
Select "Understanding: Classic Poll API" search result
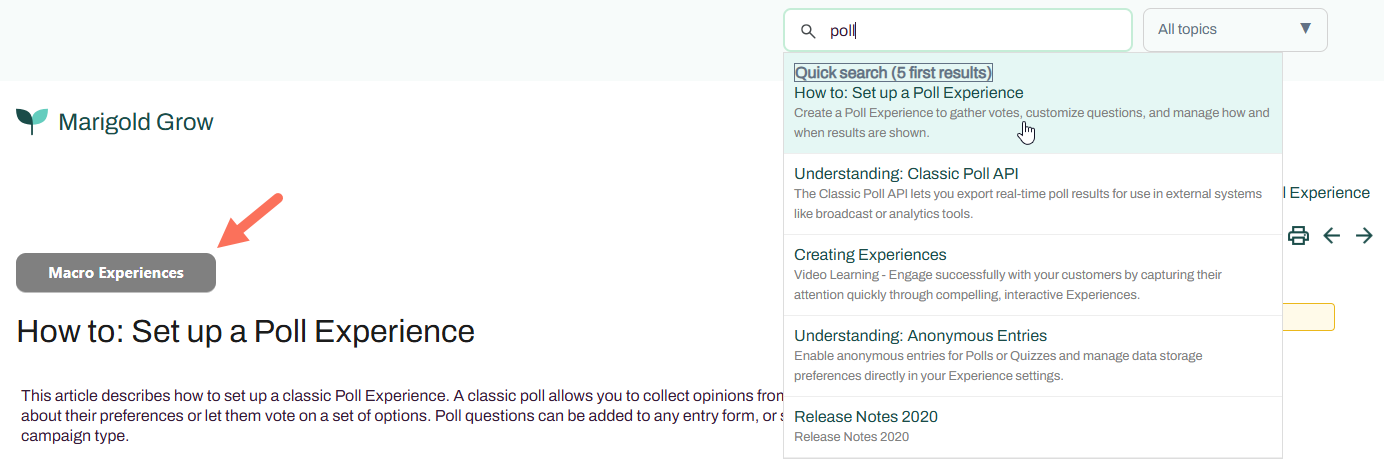906,174
